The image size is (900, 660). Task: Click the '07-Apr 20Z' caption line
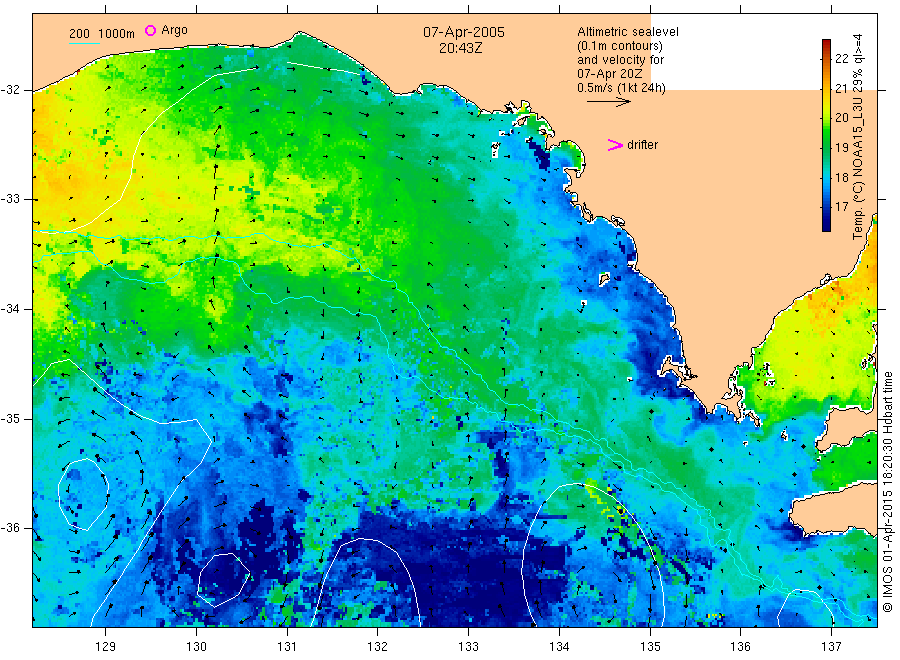point(610,73)
